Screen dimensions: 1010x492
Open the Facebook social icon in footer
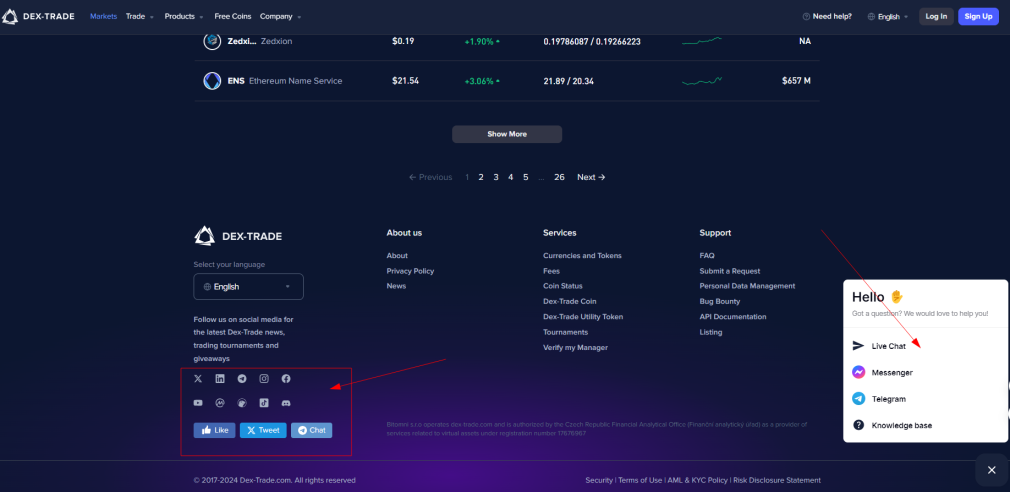286,379
